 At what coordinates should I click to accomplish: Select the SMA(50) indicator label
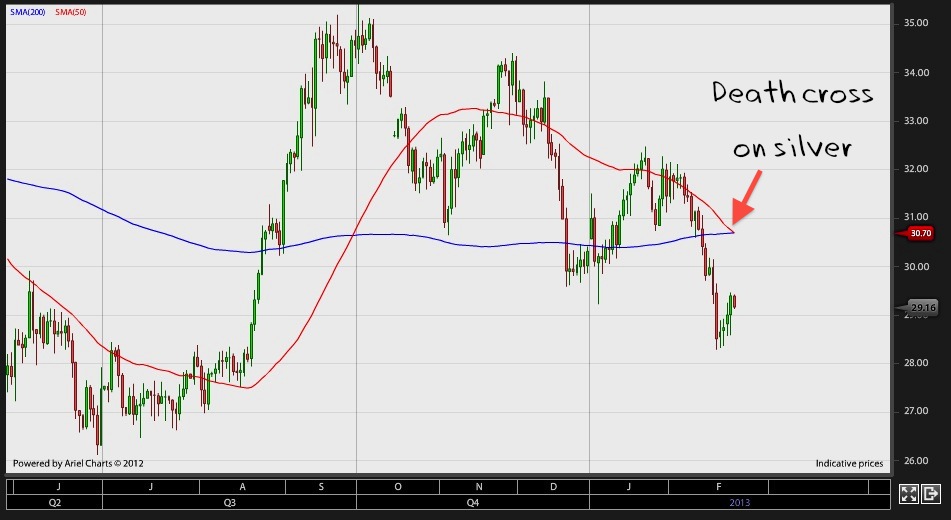point(70,12)
